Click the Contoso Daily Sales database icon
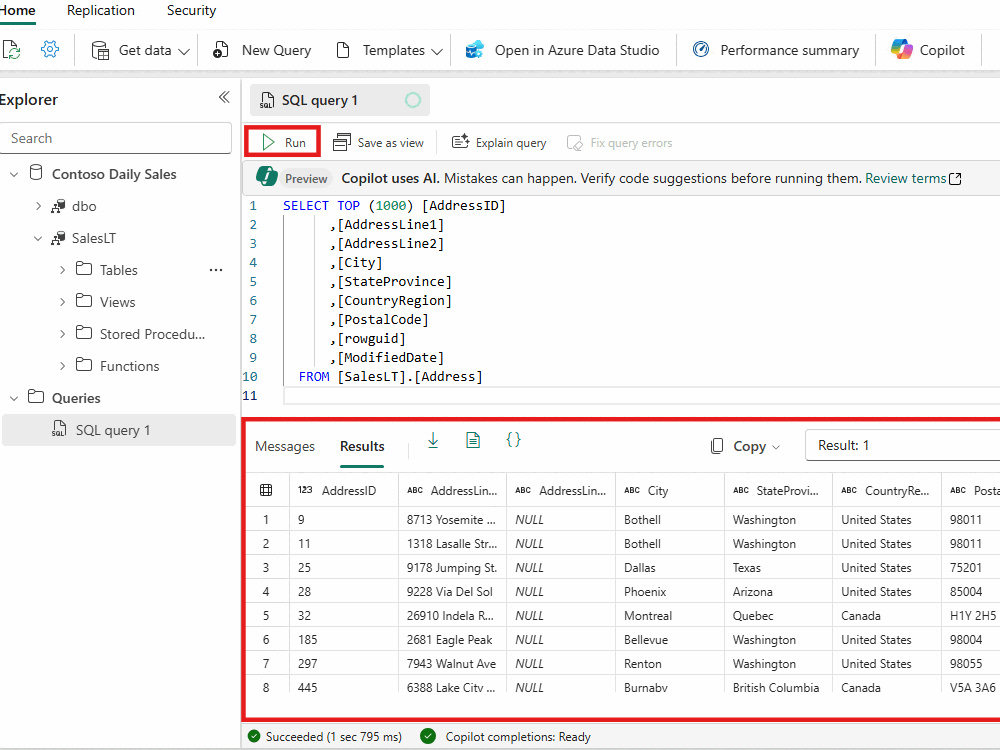The width and height of the screenshot is (1000, 750). [x=36, y=173]
